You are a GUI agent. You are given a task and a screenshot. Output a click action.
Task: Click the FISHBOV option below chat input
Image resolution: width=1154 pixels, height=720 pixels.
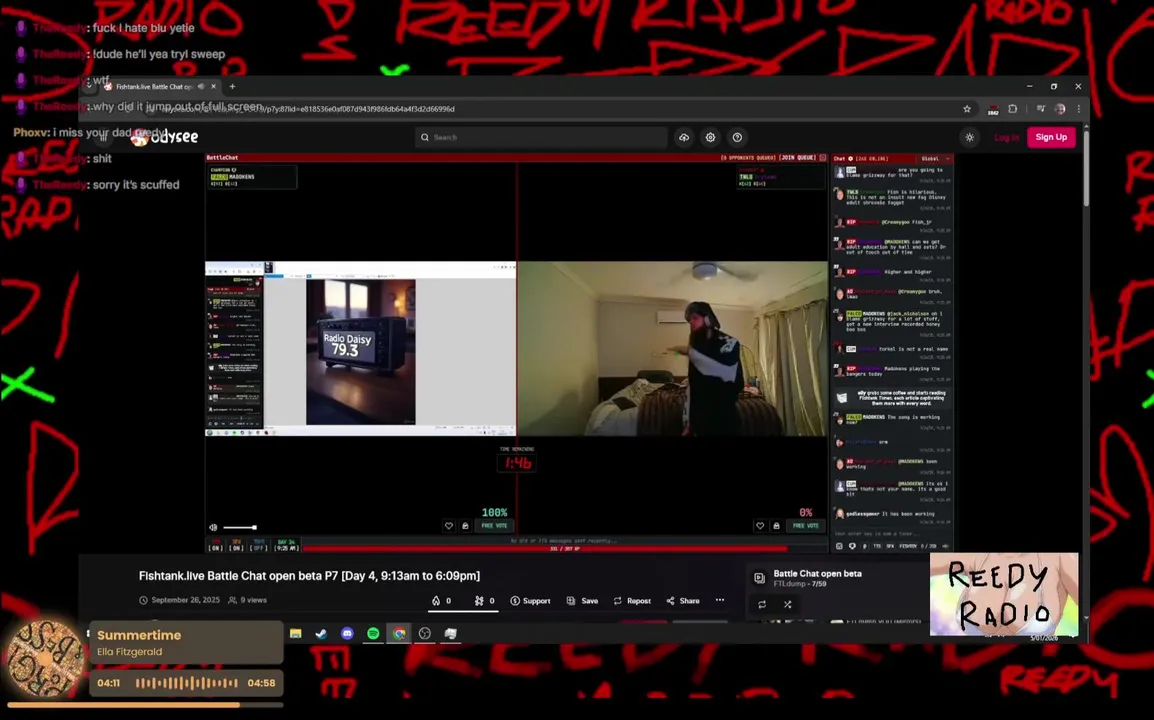pos(907,546)
